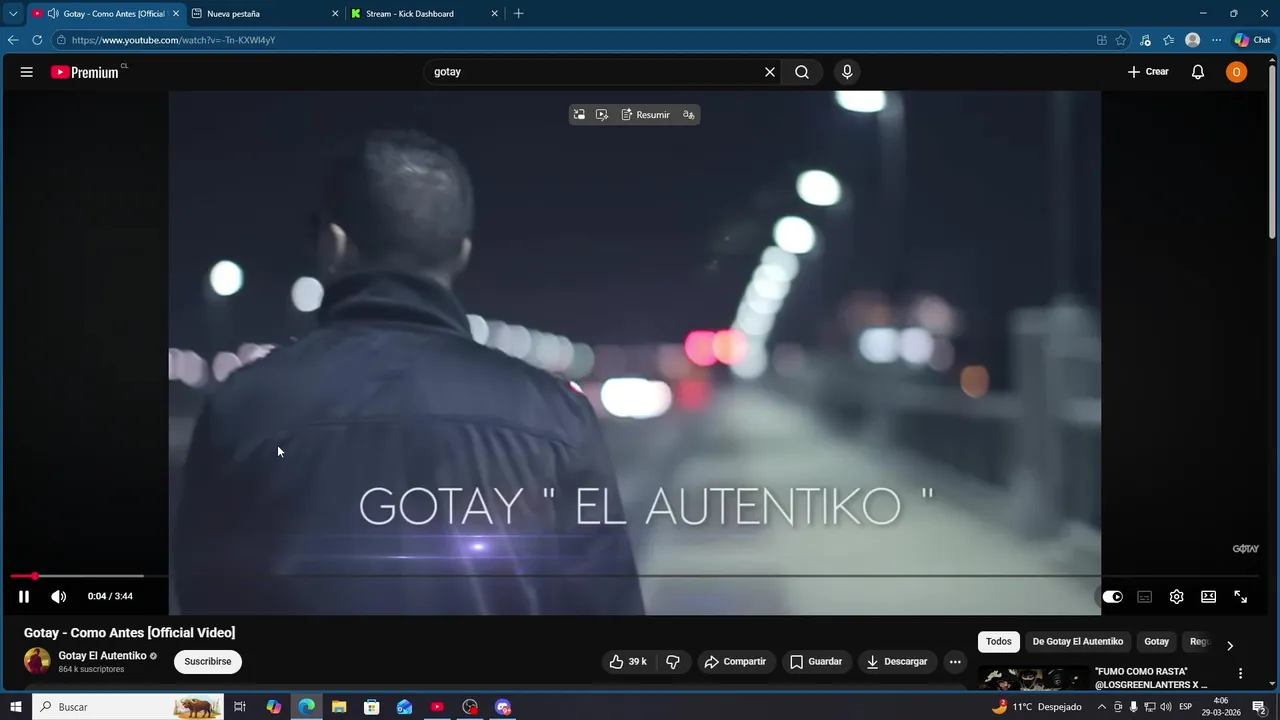
Task: Go back with the browser back arrow
Action: [13, 40]
